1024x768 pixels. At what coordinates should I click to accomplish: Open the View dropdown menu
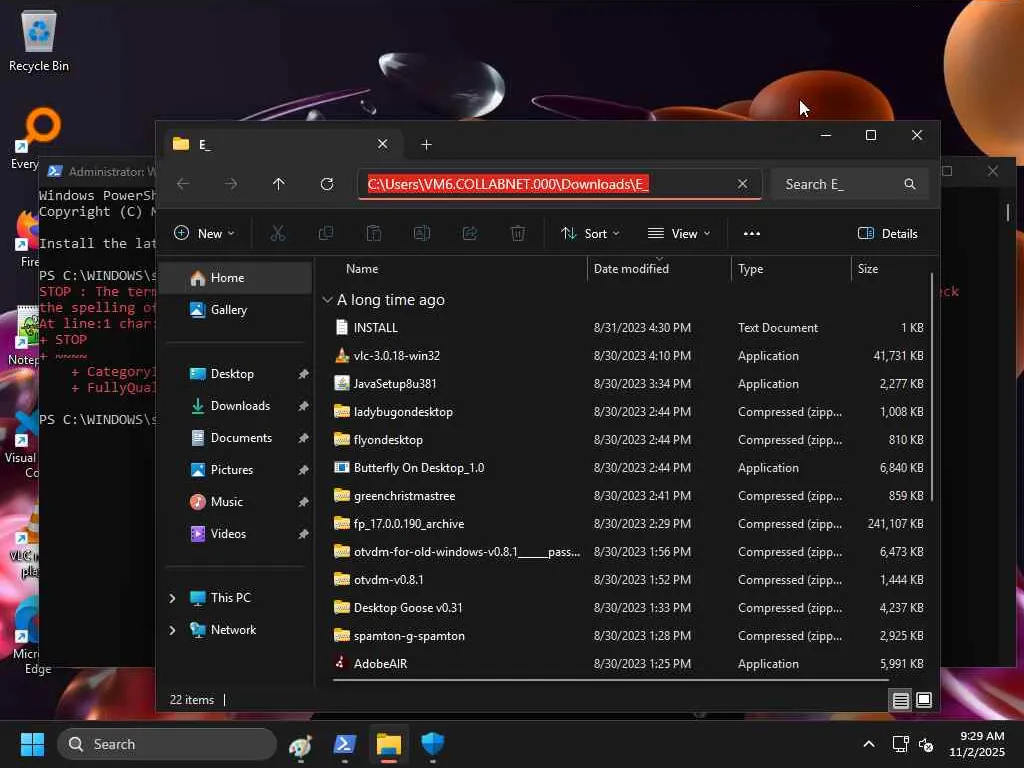[678, 233]
